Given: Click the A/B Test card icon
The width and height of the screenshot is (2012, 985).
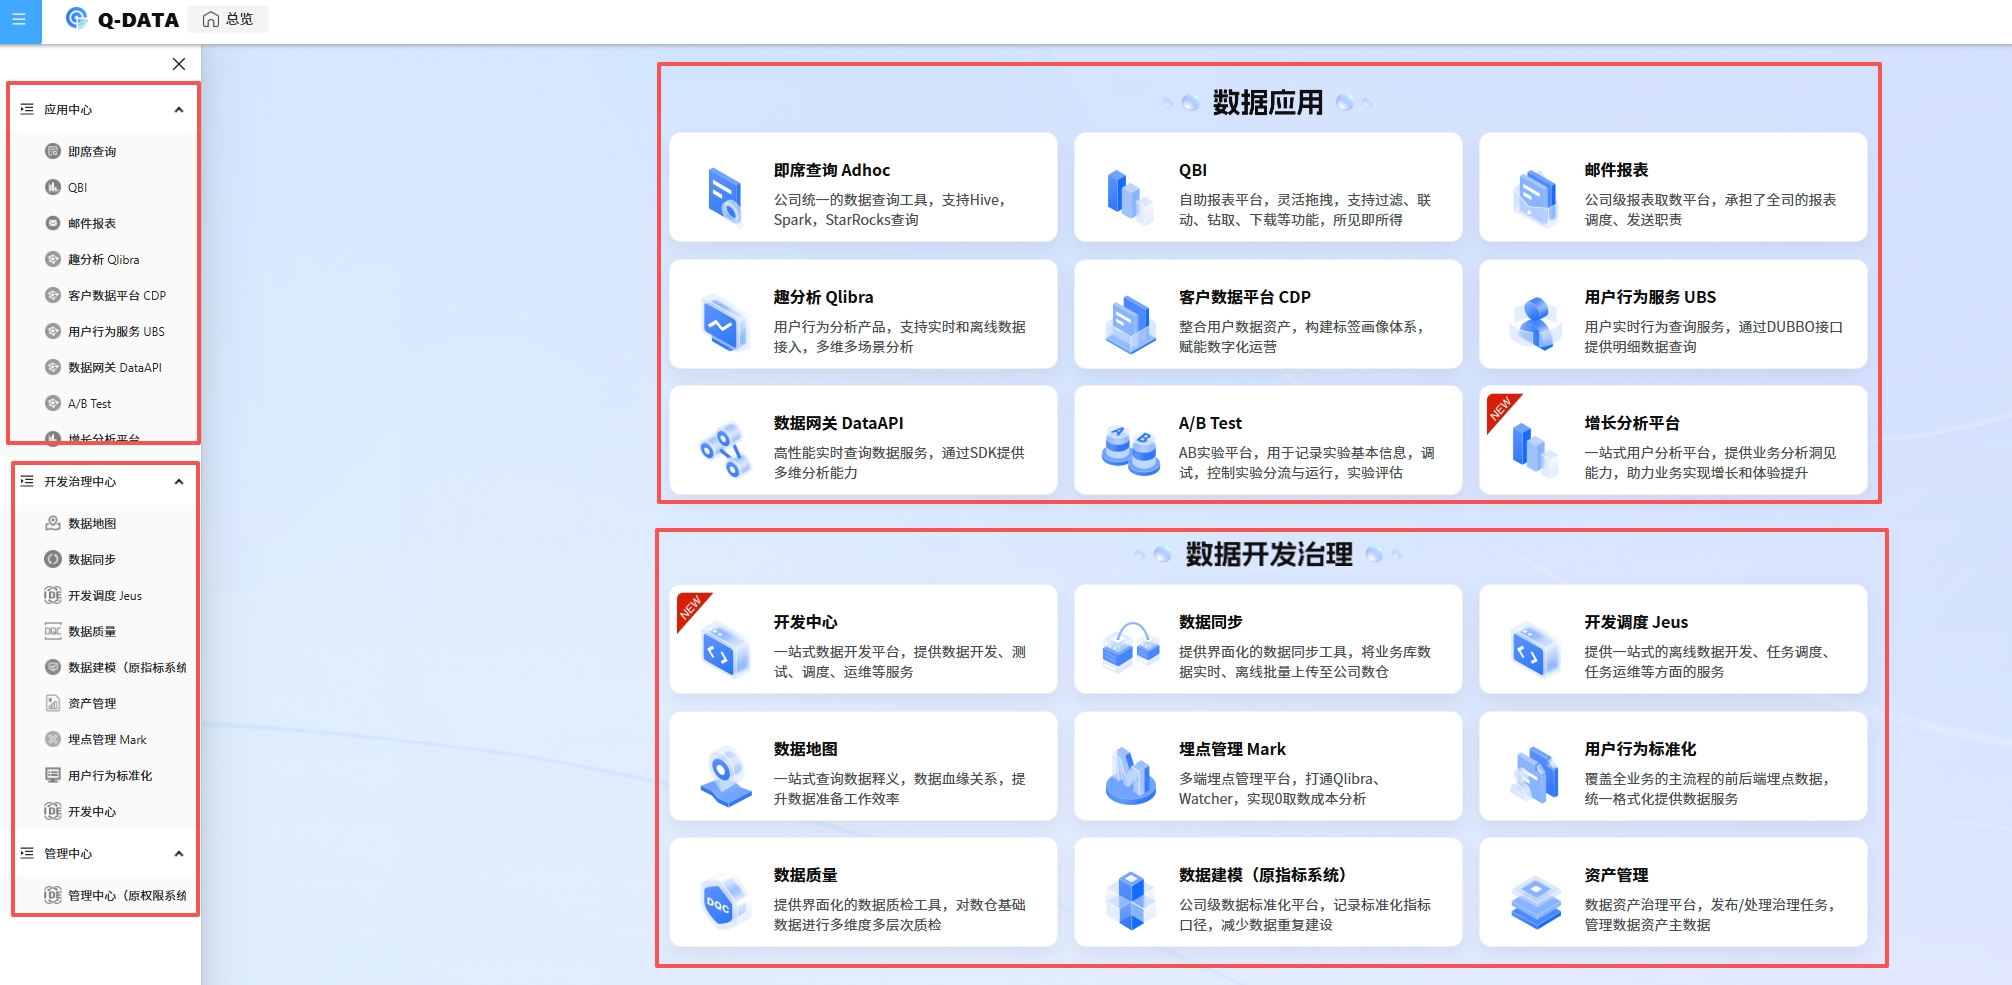Looking at the screenshot, I should (1130, 448).
